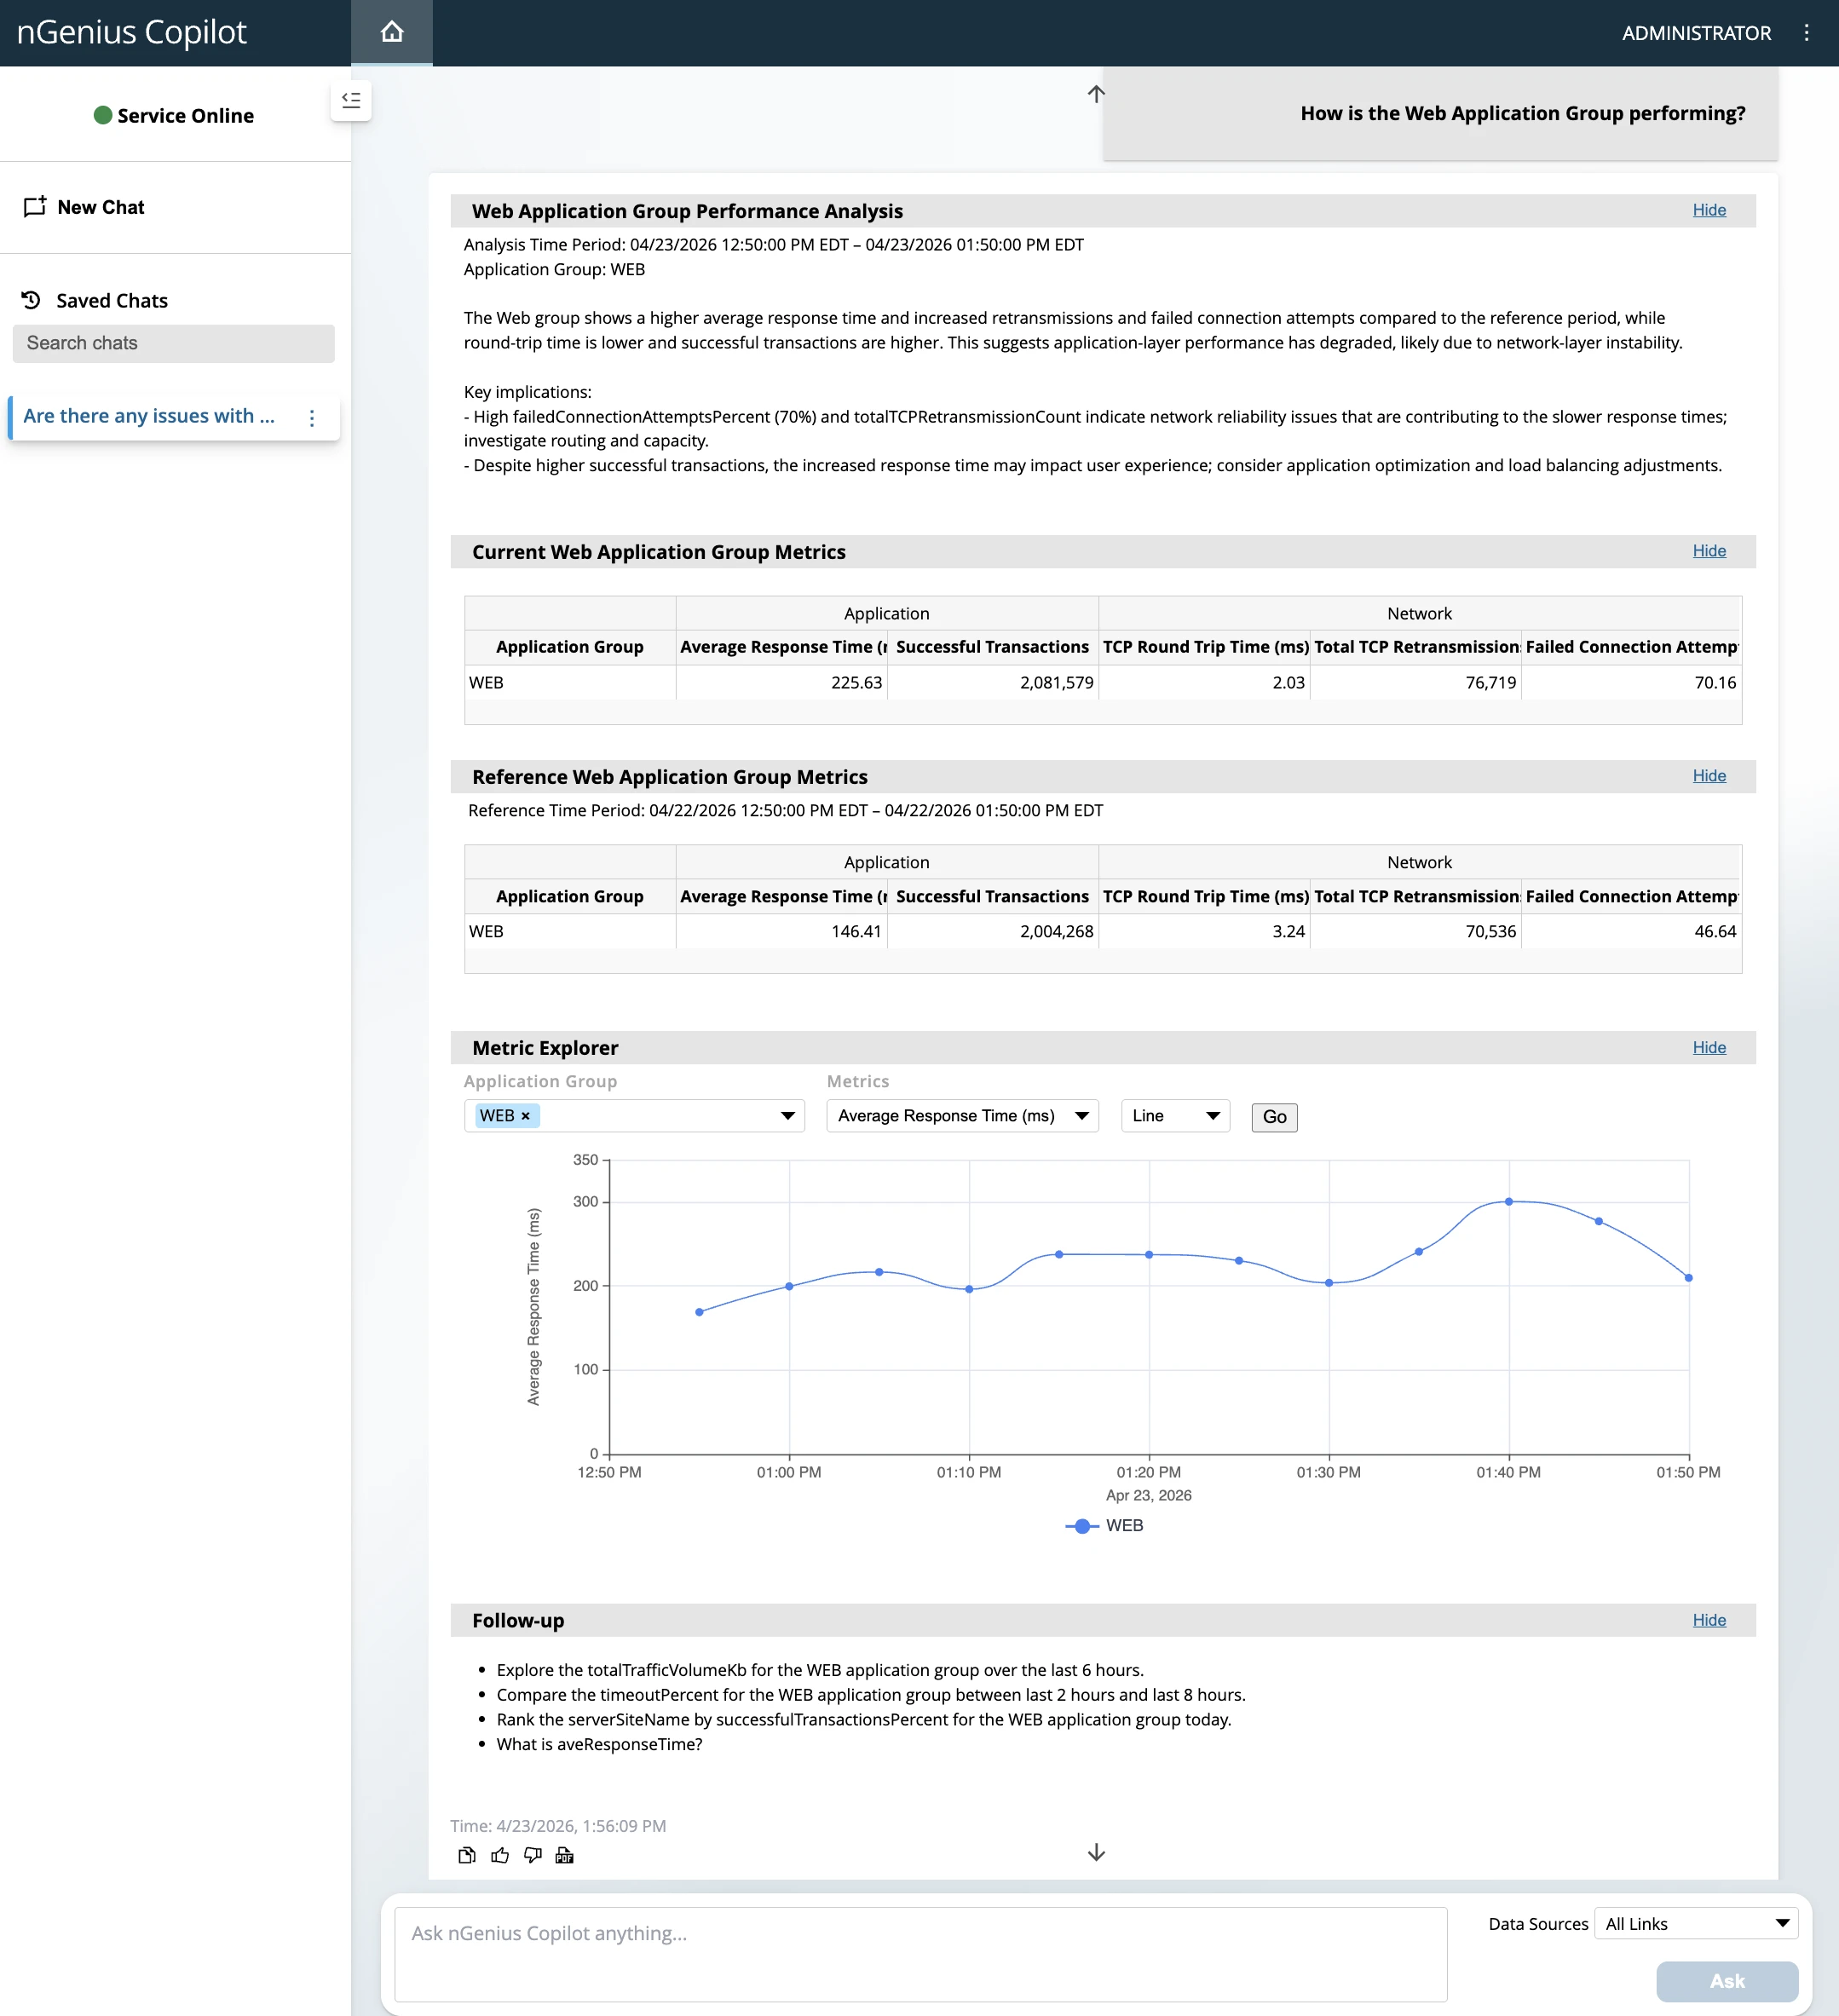The image size is (1839, 2016).
Task: Click the current TCP Round Trip Time 2.03
Action: 1288,683
